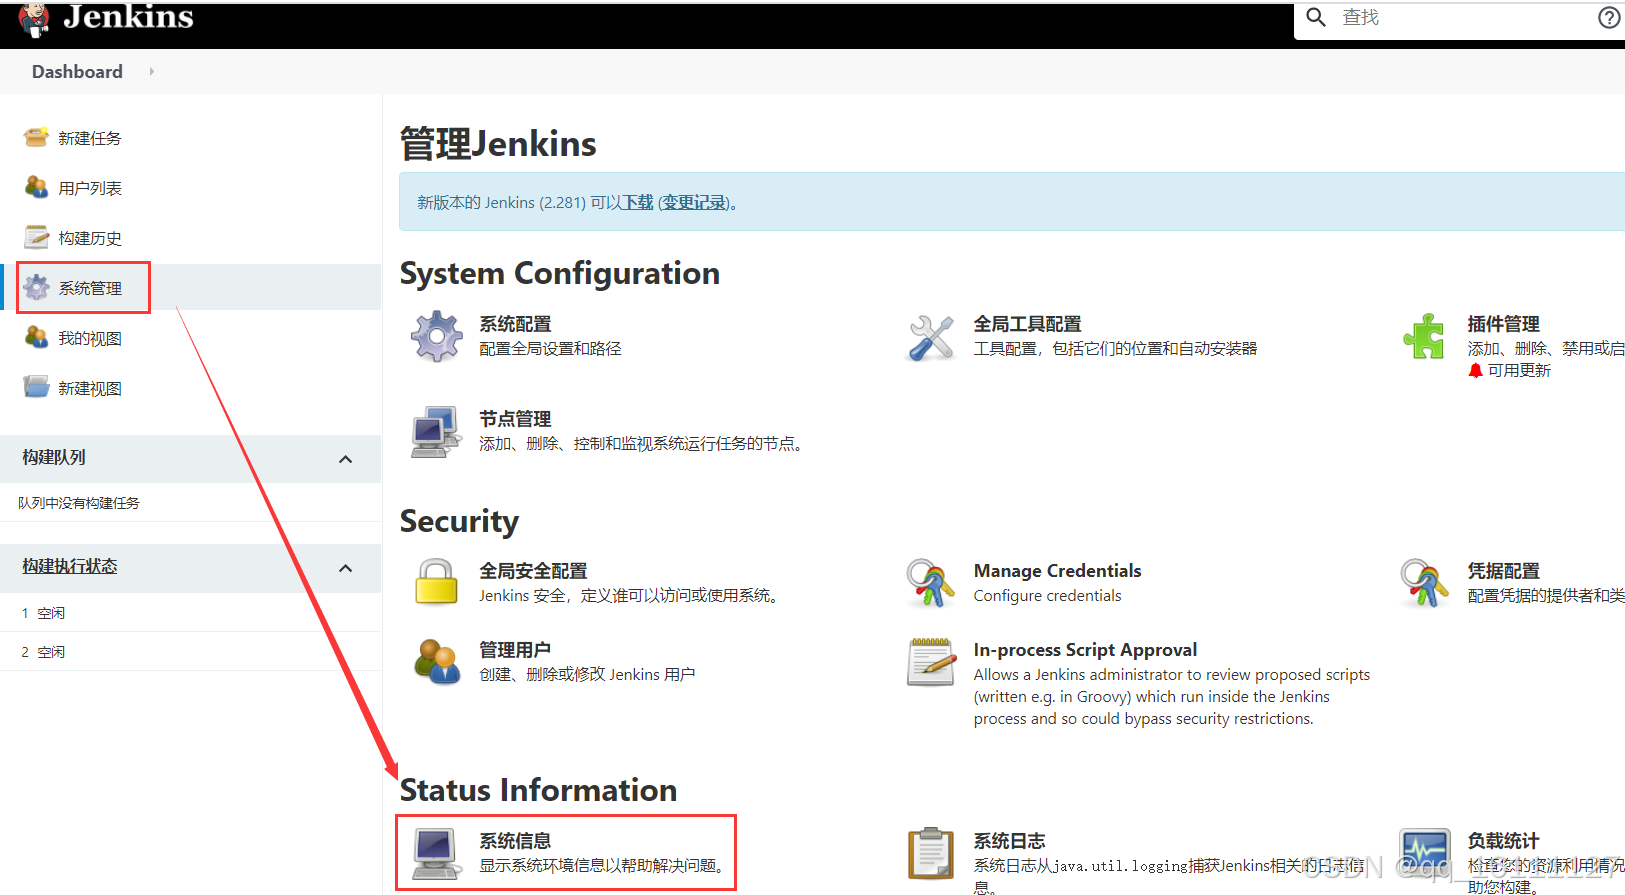Click the Configure credentials description
The height and width of the screenshot is (895, 1625).
coord(1047,595)
